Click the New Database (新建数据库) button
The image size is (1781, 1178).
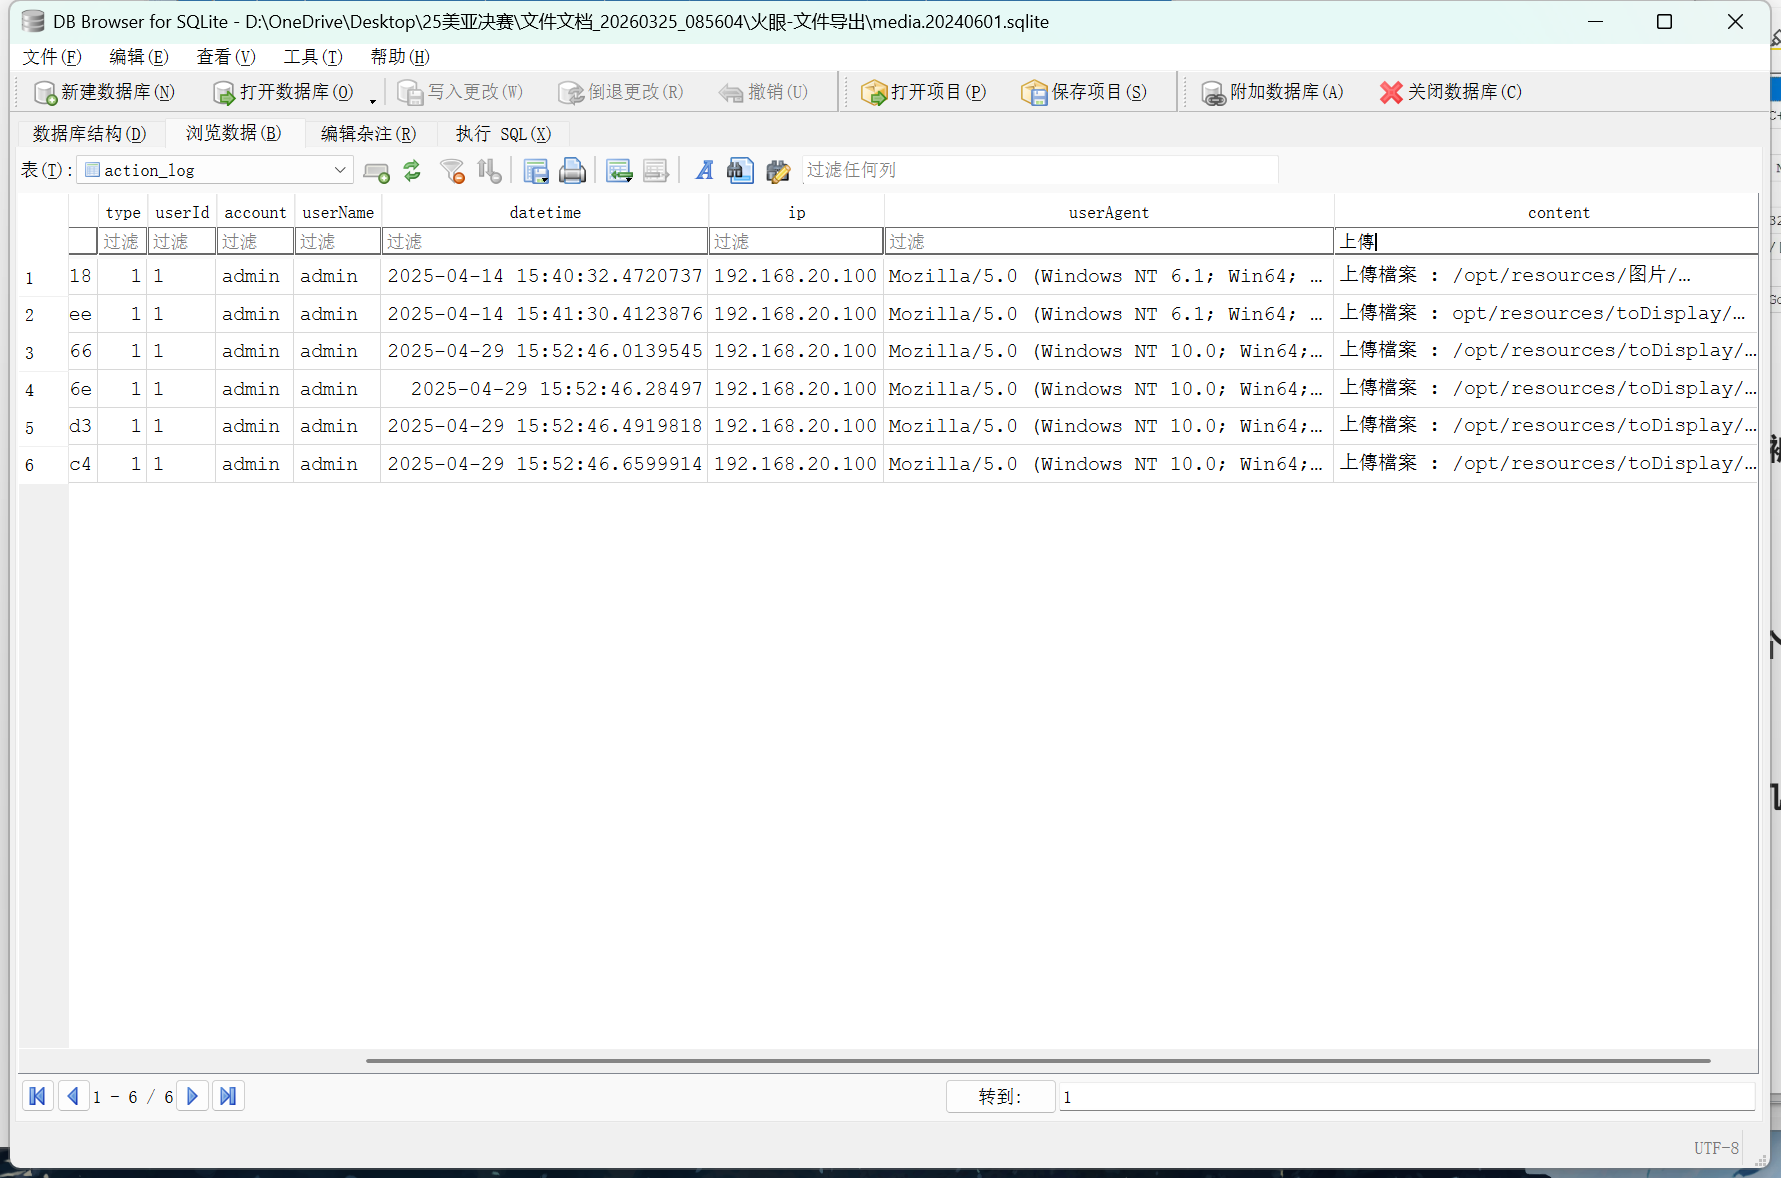[104, 92]
